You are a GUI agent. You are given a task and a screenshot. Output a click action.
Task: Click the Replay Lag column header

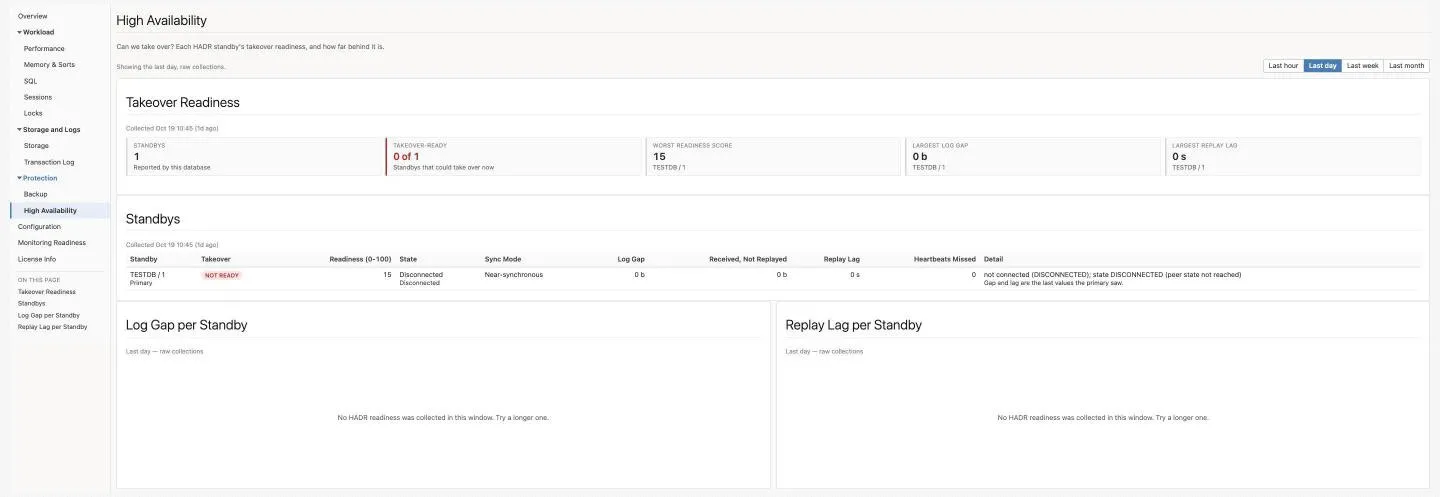pyautogui.click(x=842, y=259)
